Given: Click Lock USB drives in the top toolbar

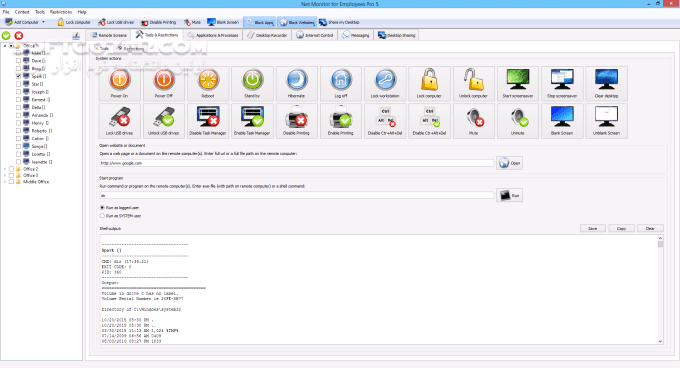Looking at the screenshot, I should pyautogui.click(x=116, y=22).
